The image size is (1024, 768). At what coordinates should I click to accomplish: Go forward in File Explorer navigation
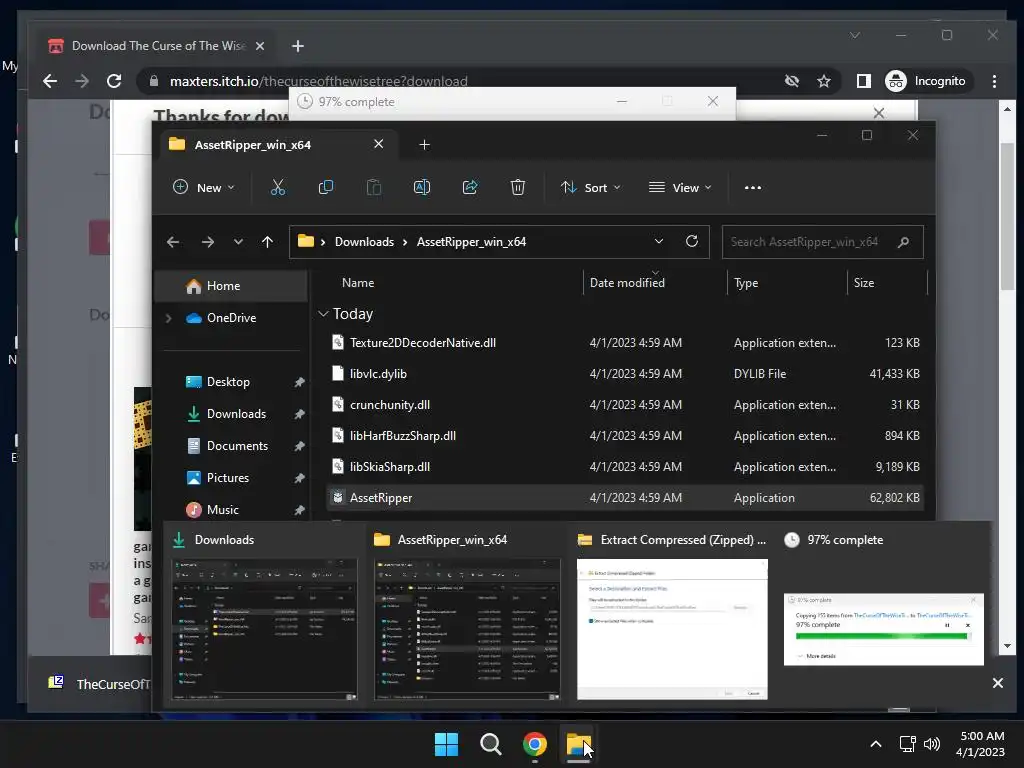click(208, 242)
